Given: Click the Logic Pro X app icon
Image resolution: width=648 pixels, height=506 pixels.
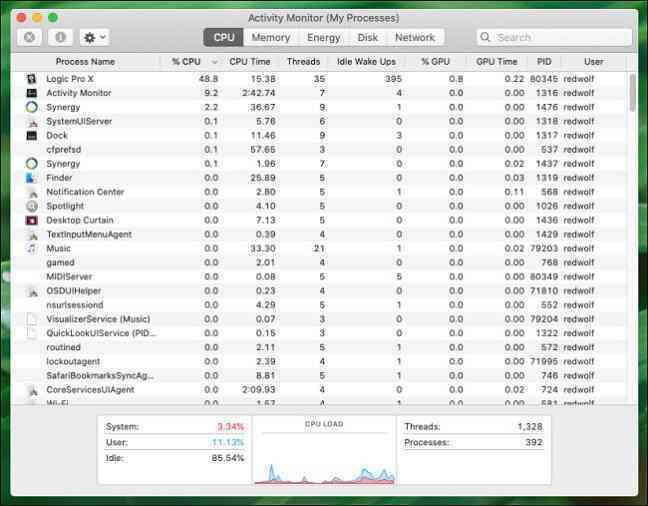Looking at the screenshot, I should (32, 79).
